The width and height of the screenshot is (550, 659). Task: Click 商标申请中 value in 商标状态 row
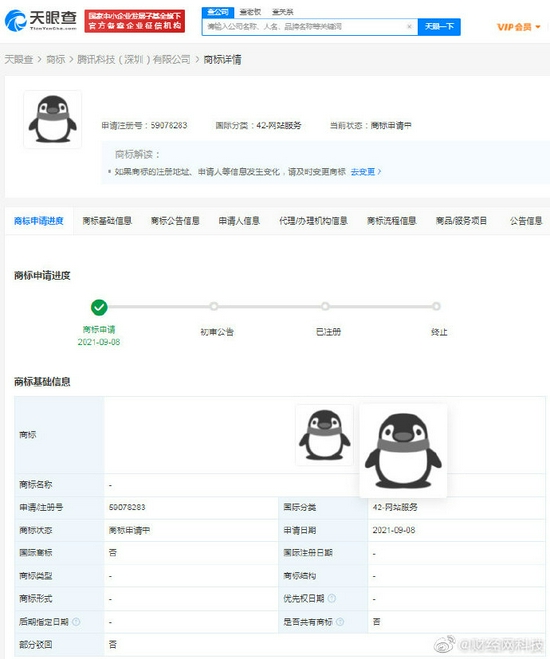pos(129,530)
